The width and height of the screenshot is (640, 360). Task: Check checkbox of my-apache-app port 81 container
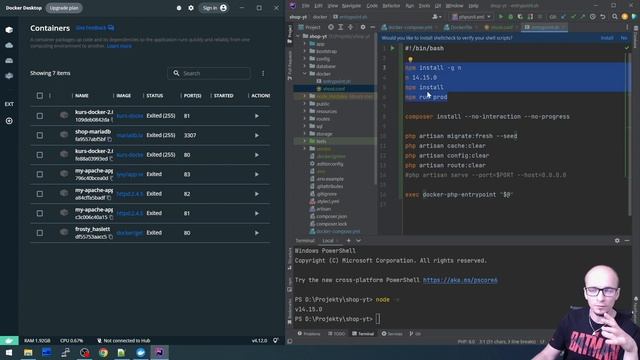click(40, 213)
